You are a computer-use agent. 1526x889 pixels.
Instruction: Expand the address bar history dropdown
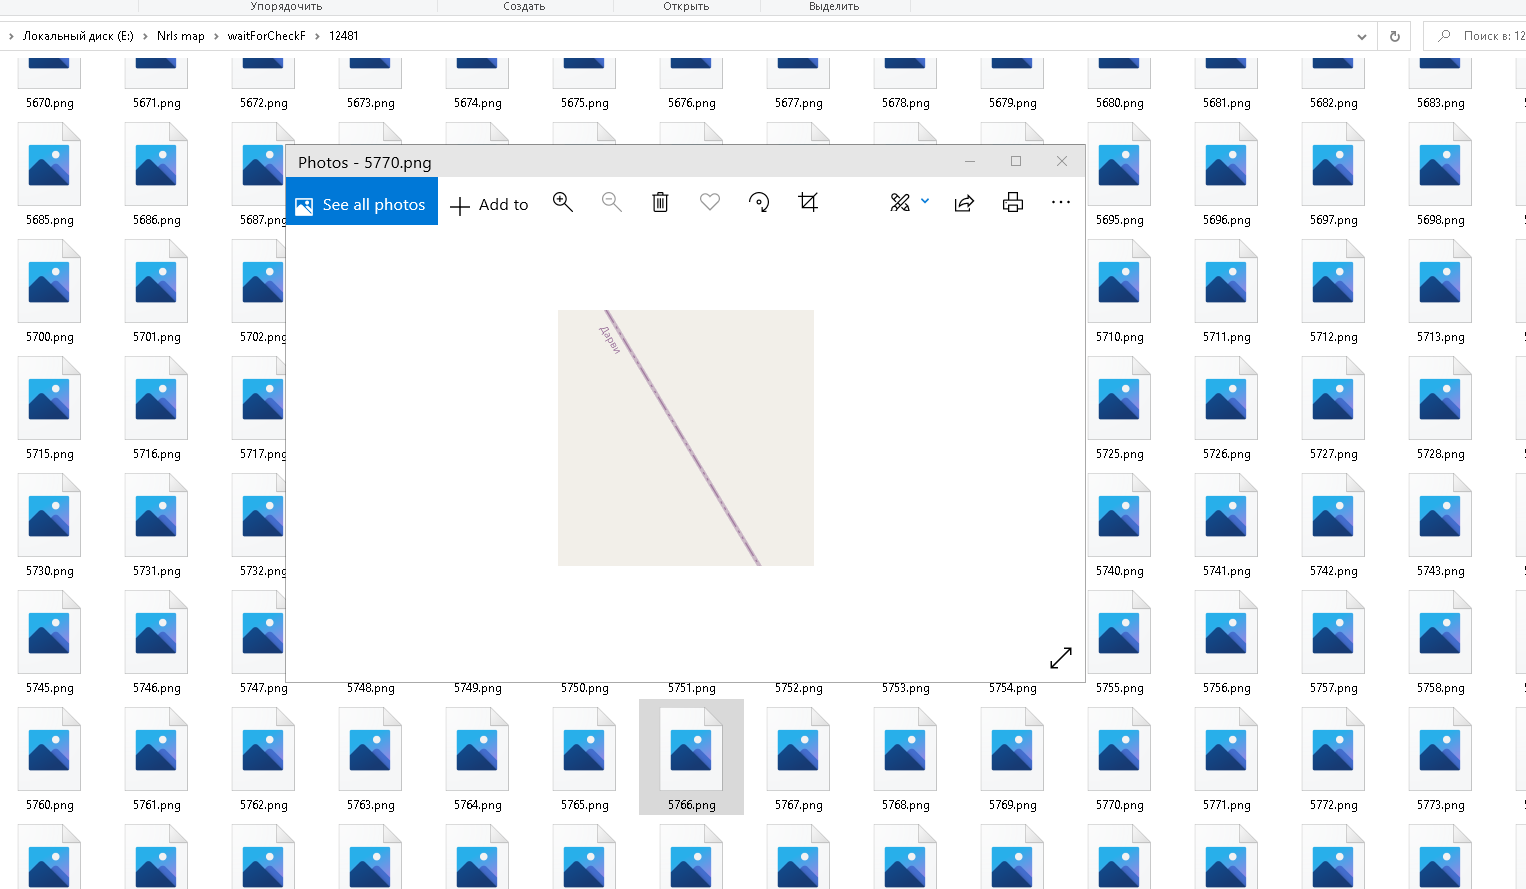pyautogui.click(x=1361, y=35)
